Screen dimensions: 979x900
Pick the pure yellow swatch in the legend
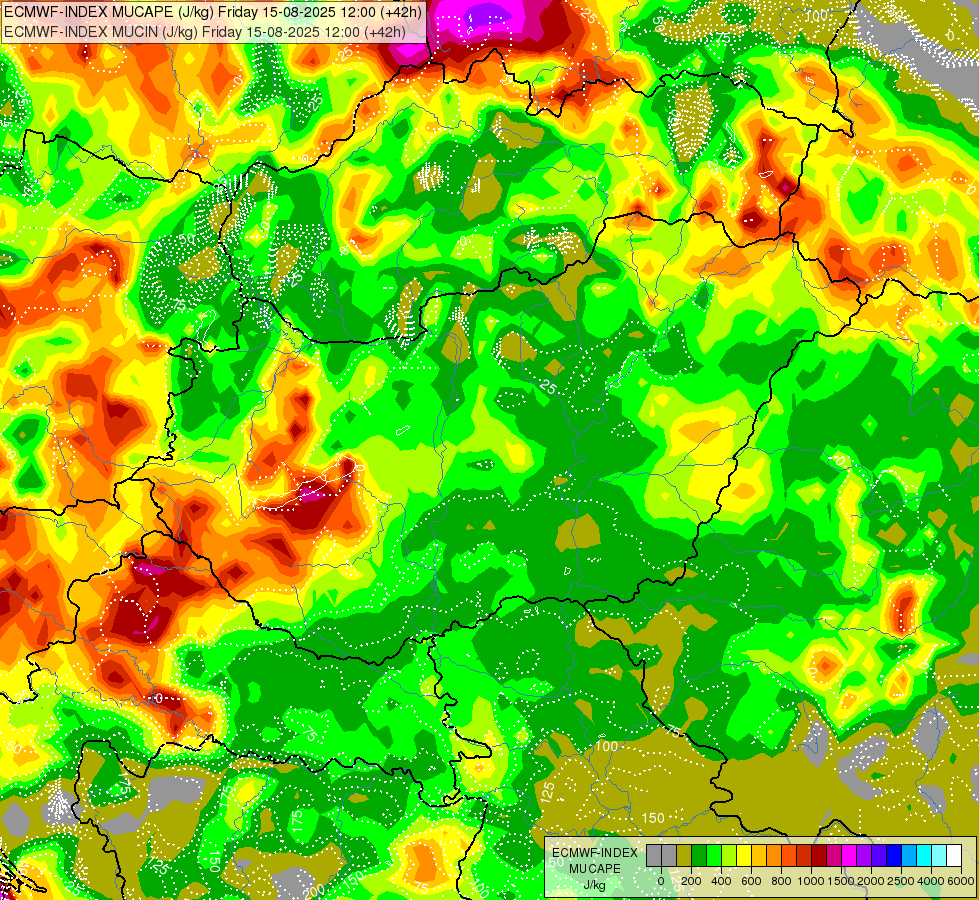[744, 855]
